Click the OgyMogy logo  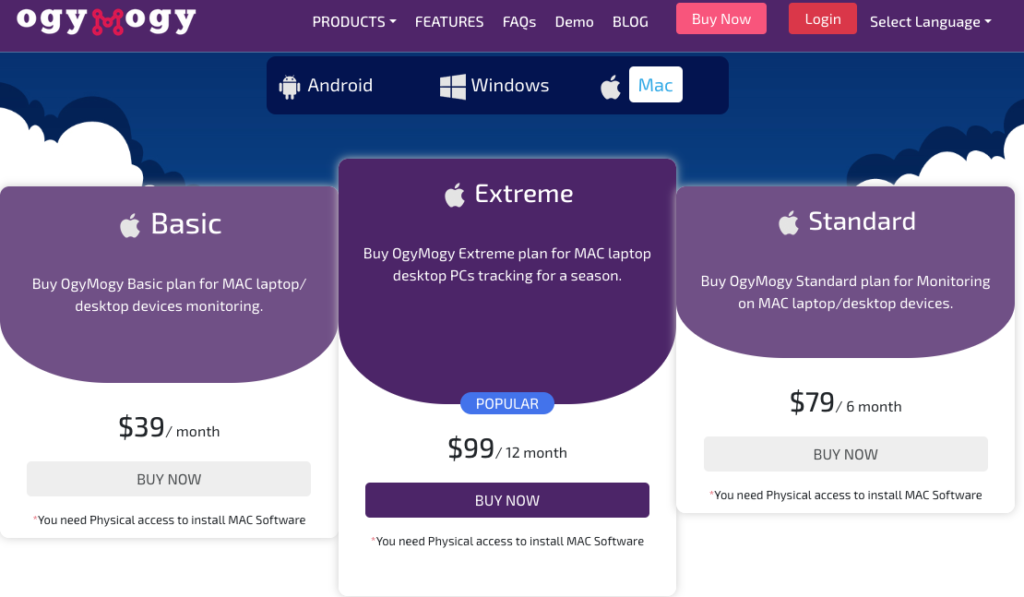point(106,19)
